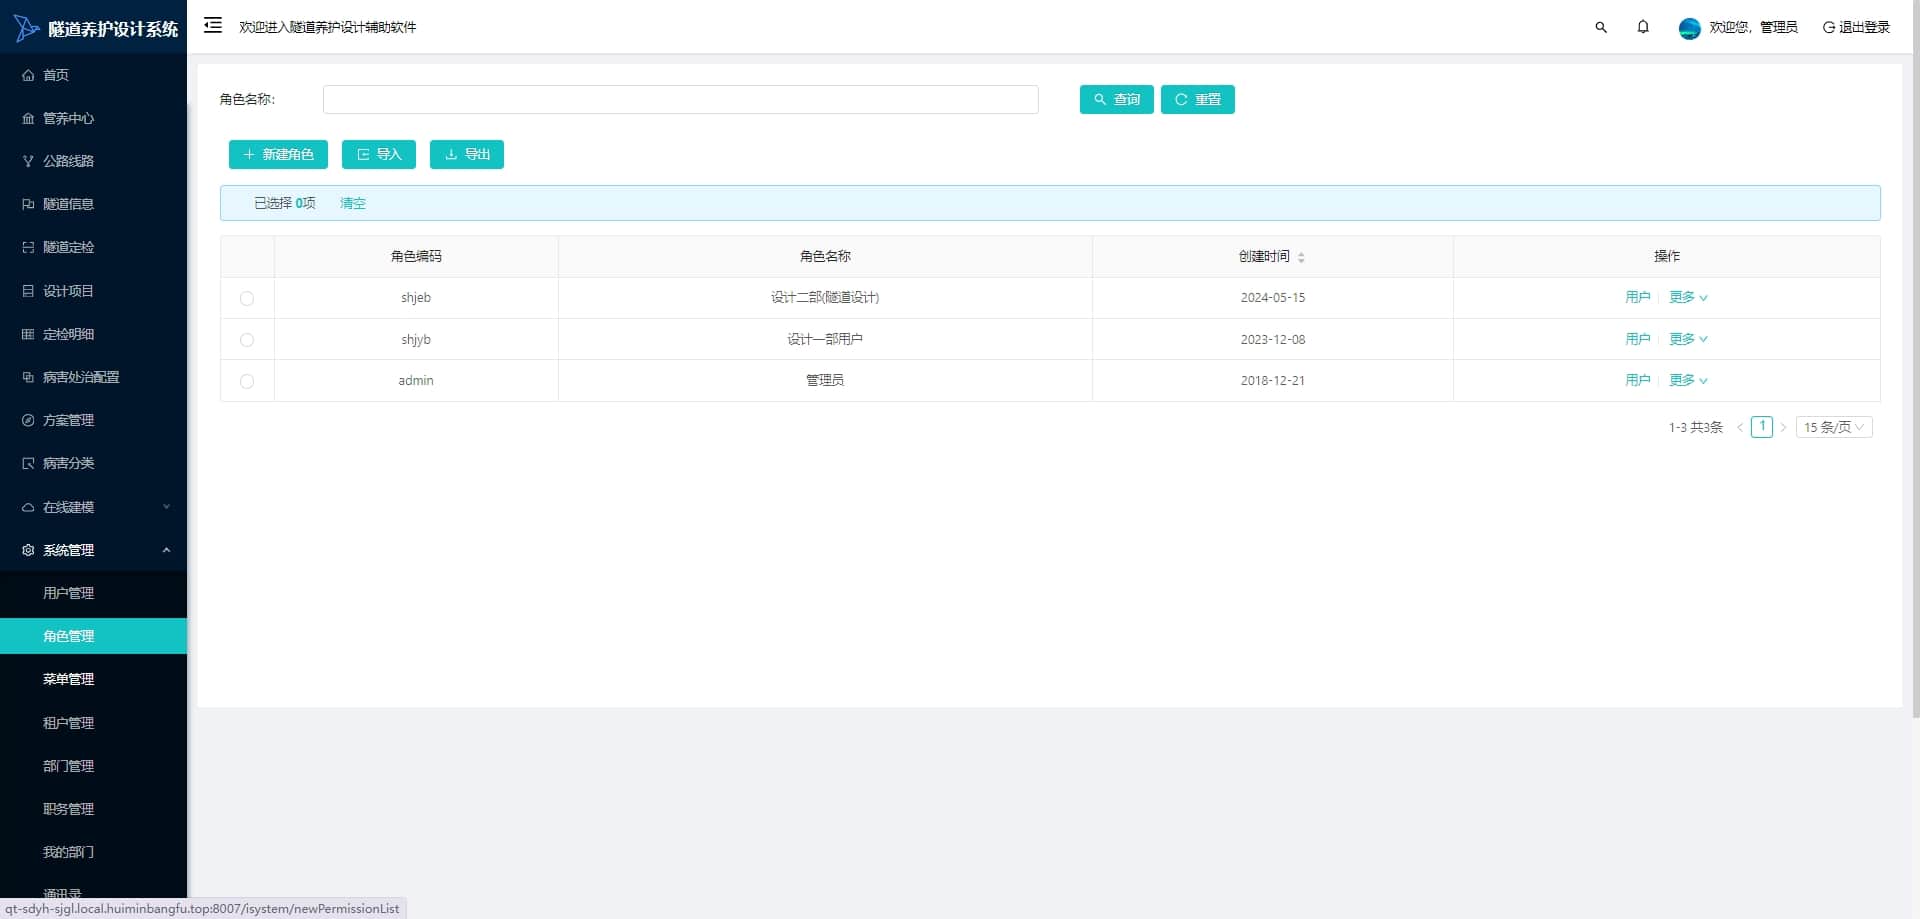1920x919 pixels.
Task: Click the 查询 search button
Action: click(1117, 99)
